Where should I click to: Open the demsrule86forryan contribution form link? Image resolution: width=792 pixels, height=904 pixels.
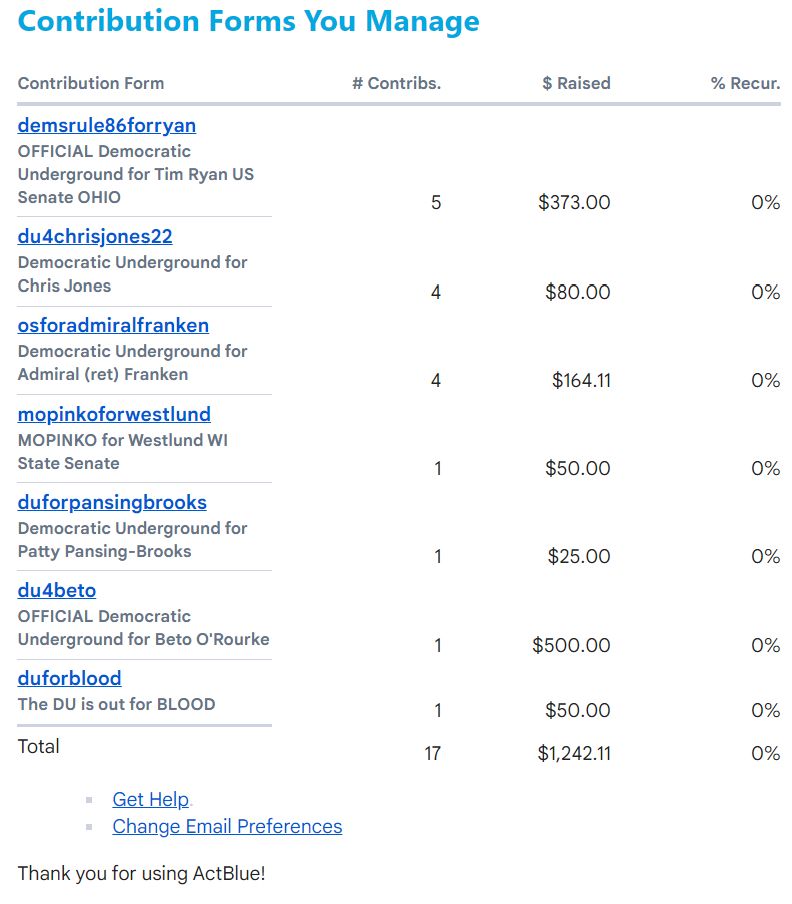click(106, 126)
